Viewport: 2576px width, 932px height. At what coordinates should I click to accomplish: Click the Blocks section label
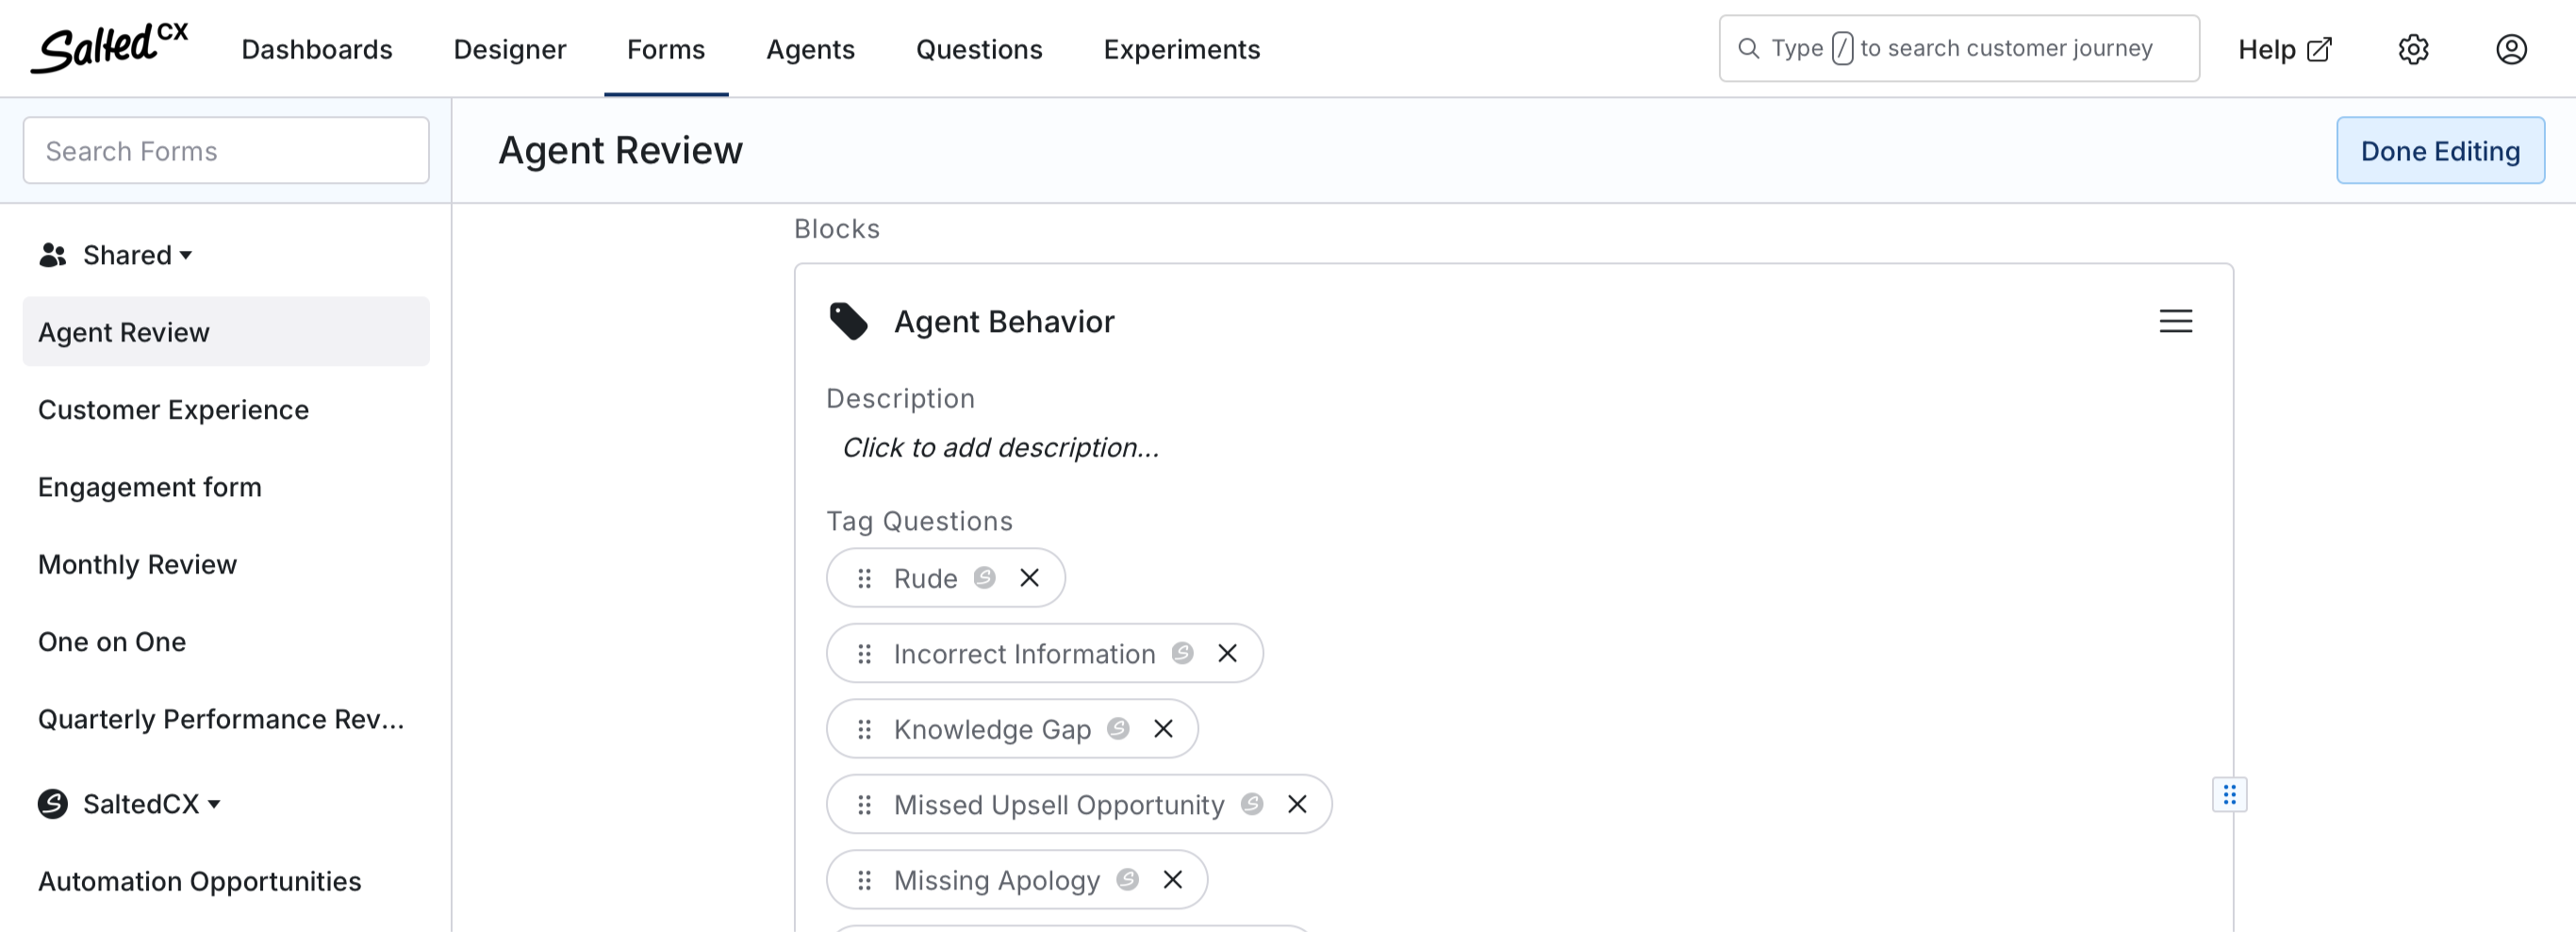pos(836,228)
